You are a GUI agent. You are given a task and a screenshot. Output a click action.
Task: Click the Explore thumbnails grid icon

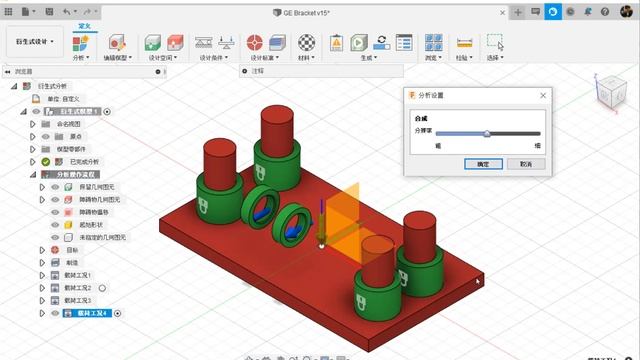click(433, 42)
